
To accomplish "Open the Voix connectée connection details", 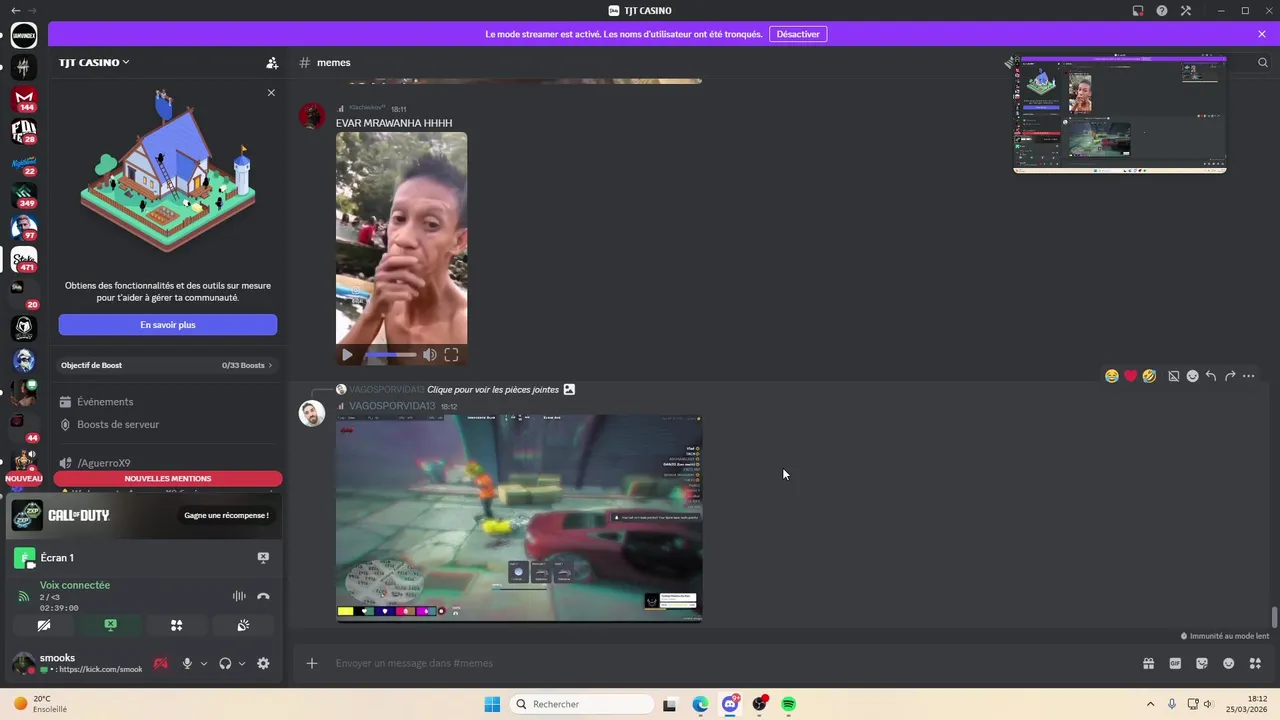I will pyautogui.click(x=75, y=585).
